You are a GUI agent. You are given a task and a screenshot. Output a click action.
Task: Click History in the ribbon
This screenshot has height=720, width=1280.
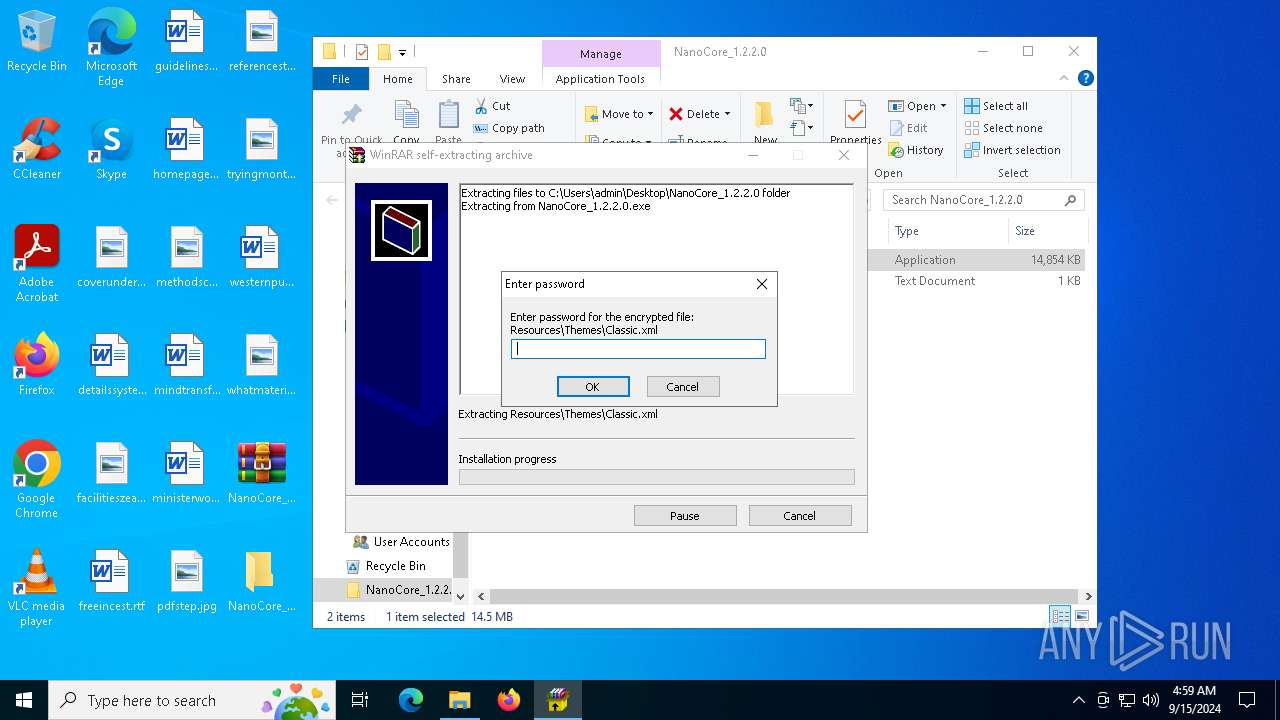click(x=915, y=150)
